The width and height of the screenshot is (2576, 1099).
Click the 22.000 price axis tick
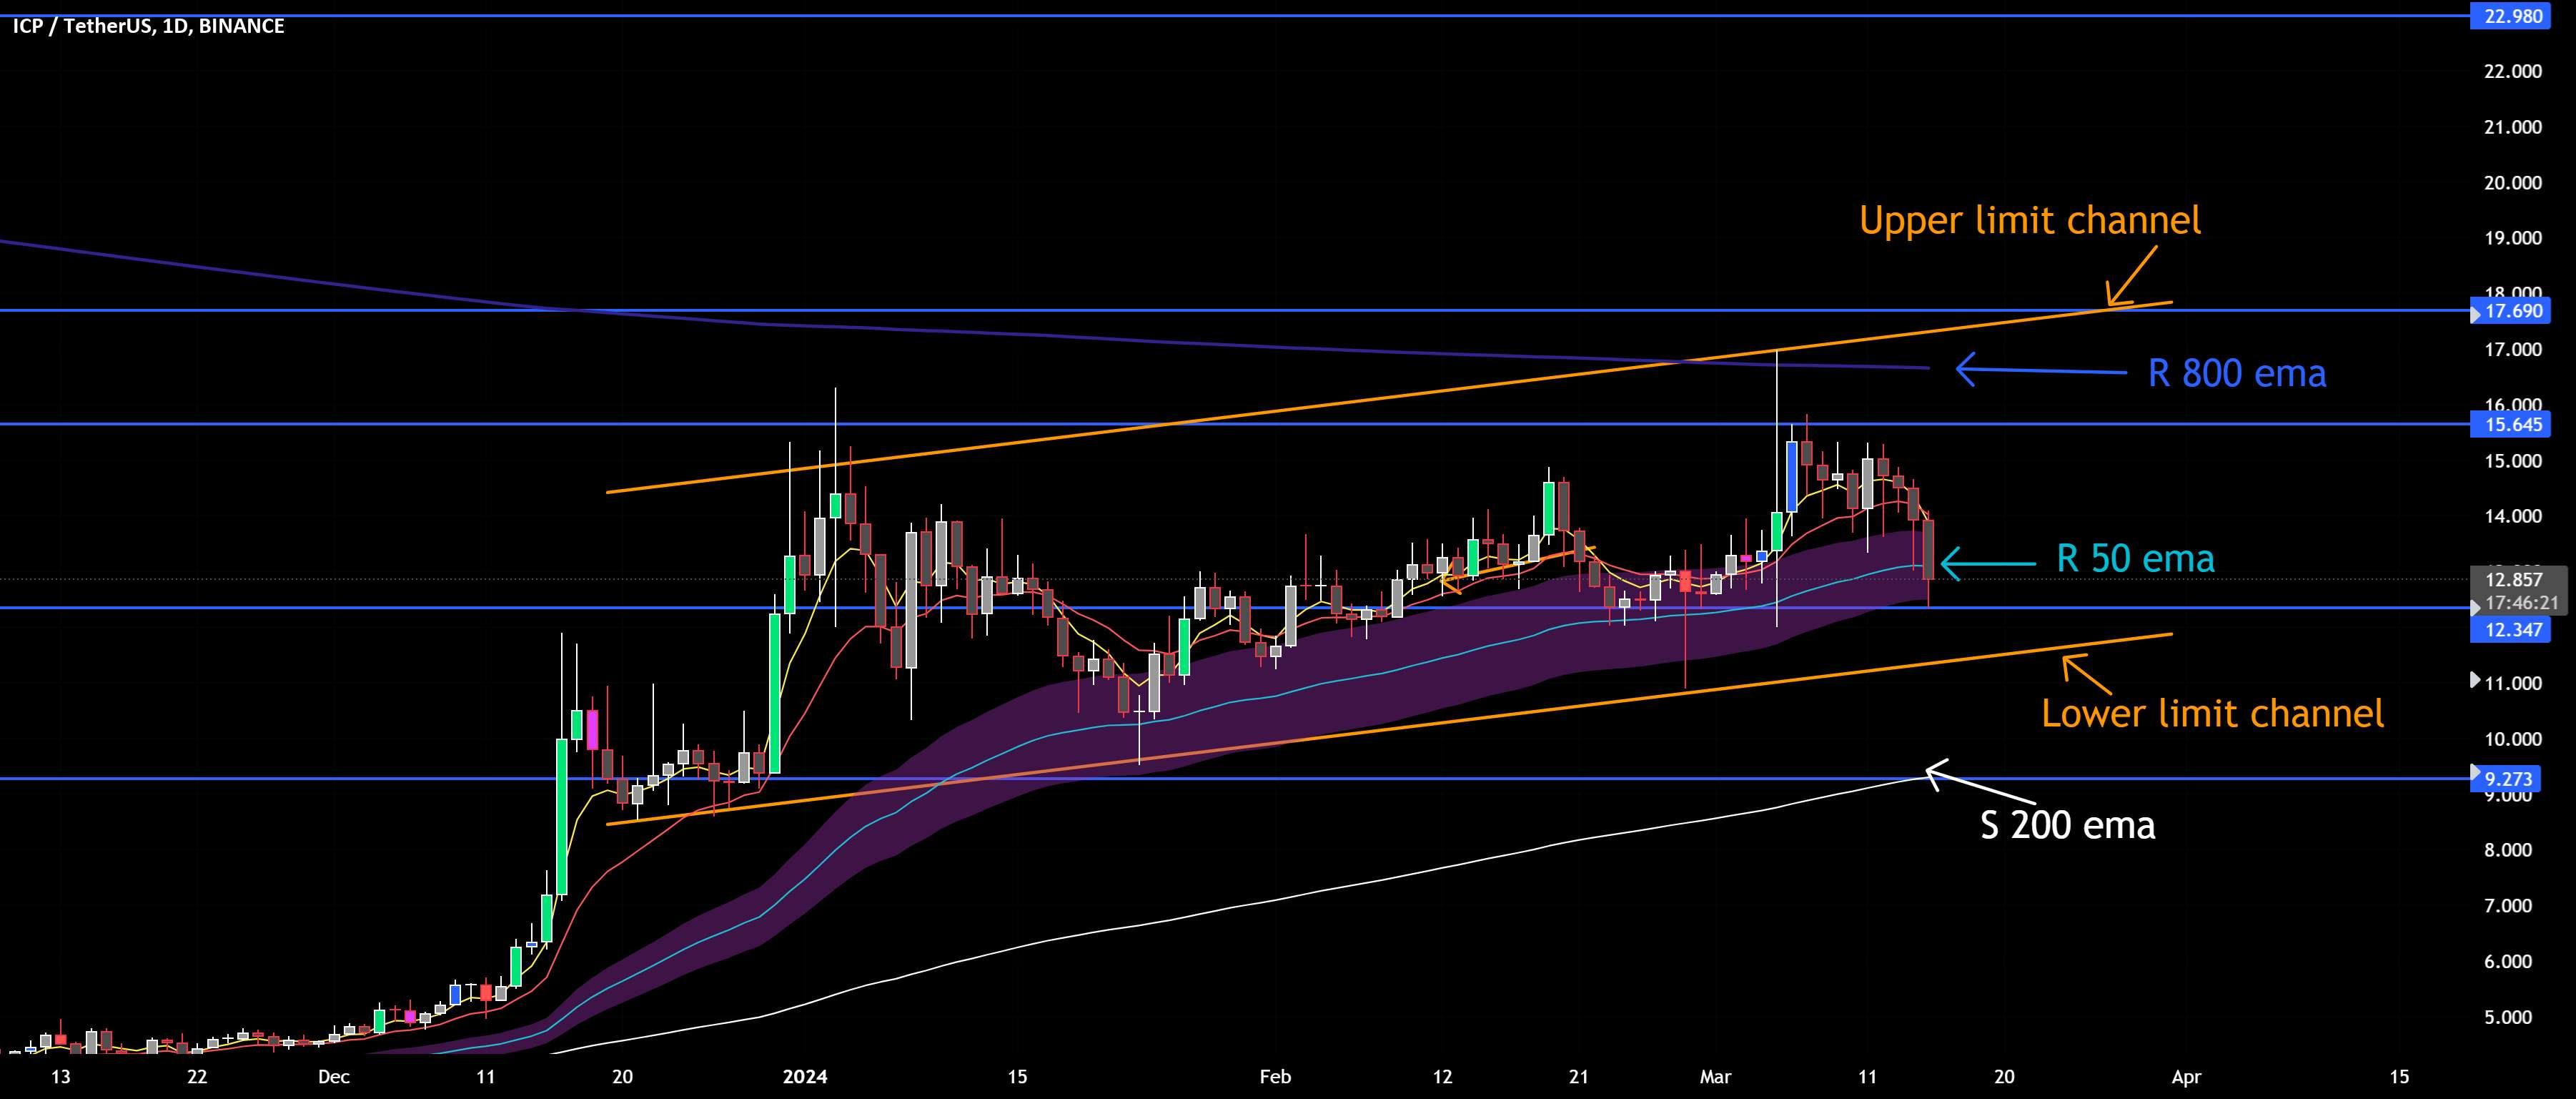(x=2513, y=72)
